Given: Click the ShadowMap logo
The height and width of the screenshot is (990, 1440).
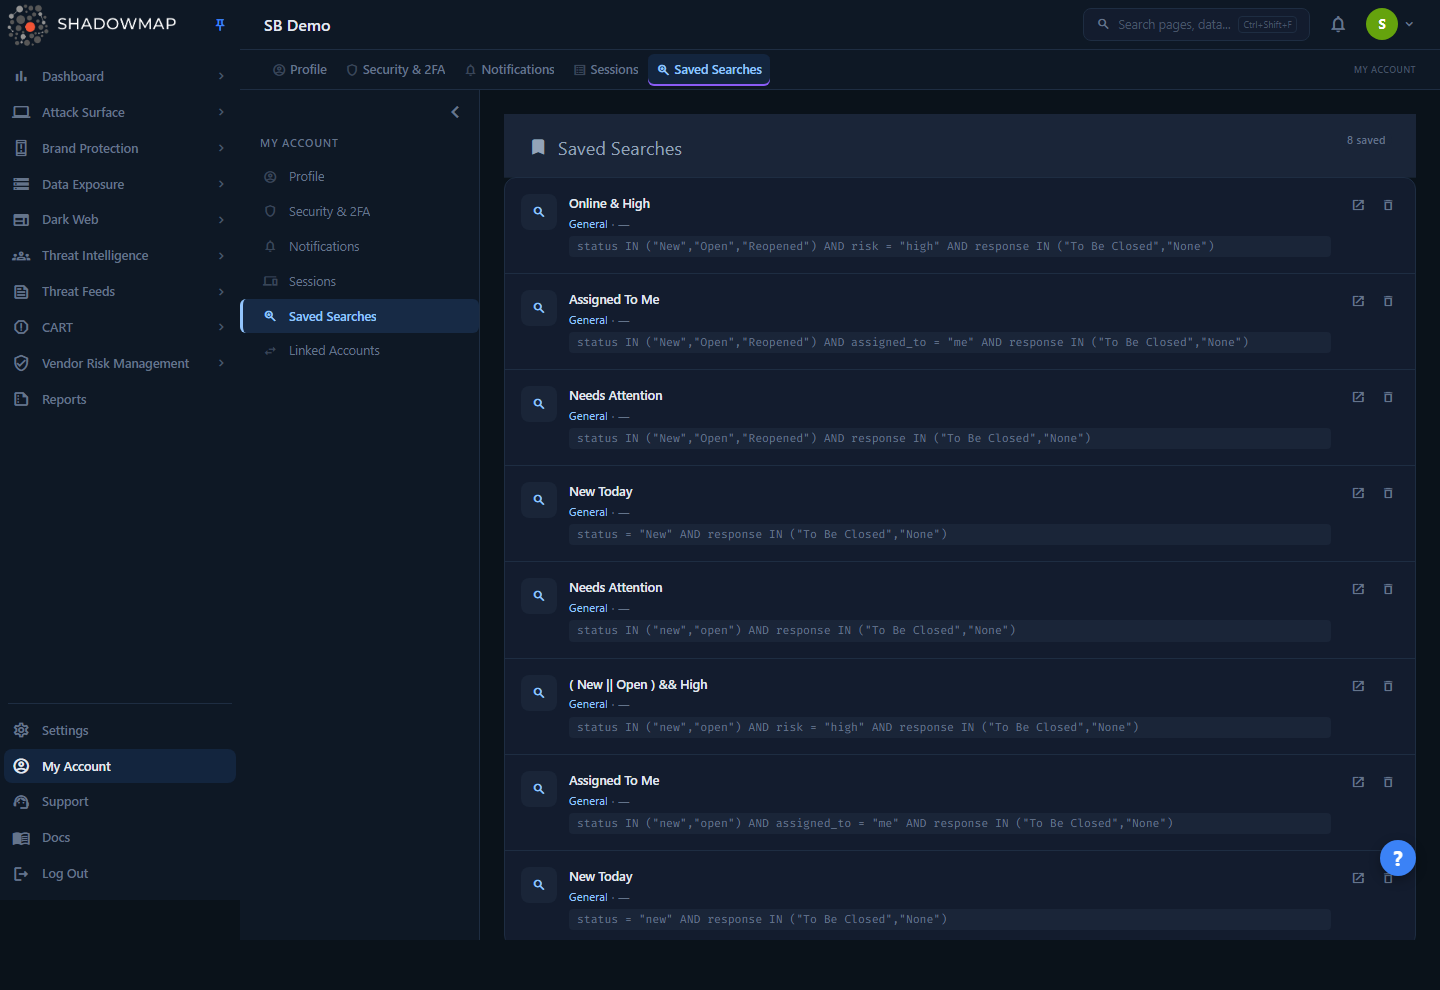Looking at the screenshot, I should (x=92, y=25).
